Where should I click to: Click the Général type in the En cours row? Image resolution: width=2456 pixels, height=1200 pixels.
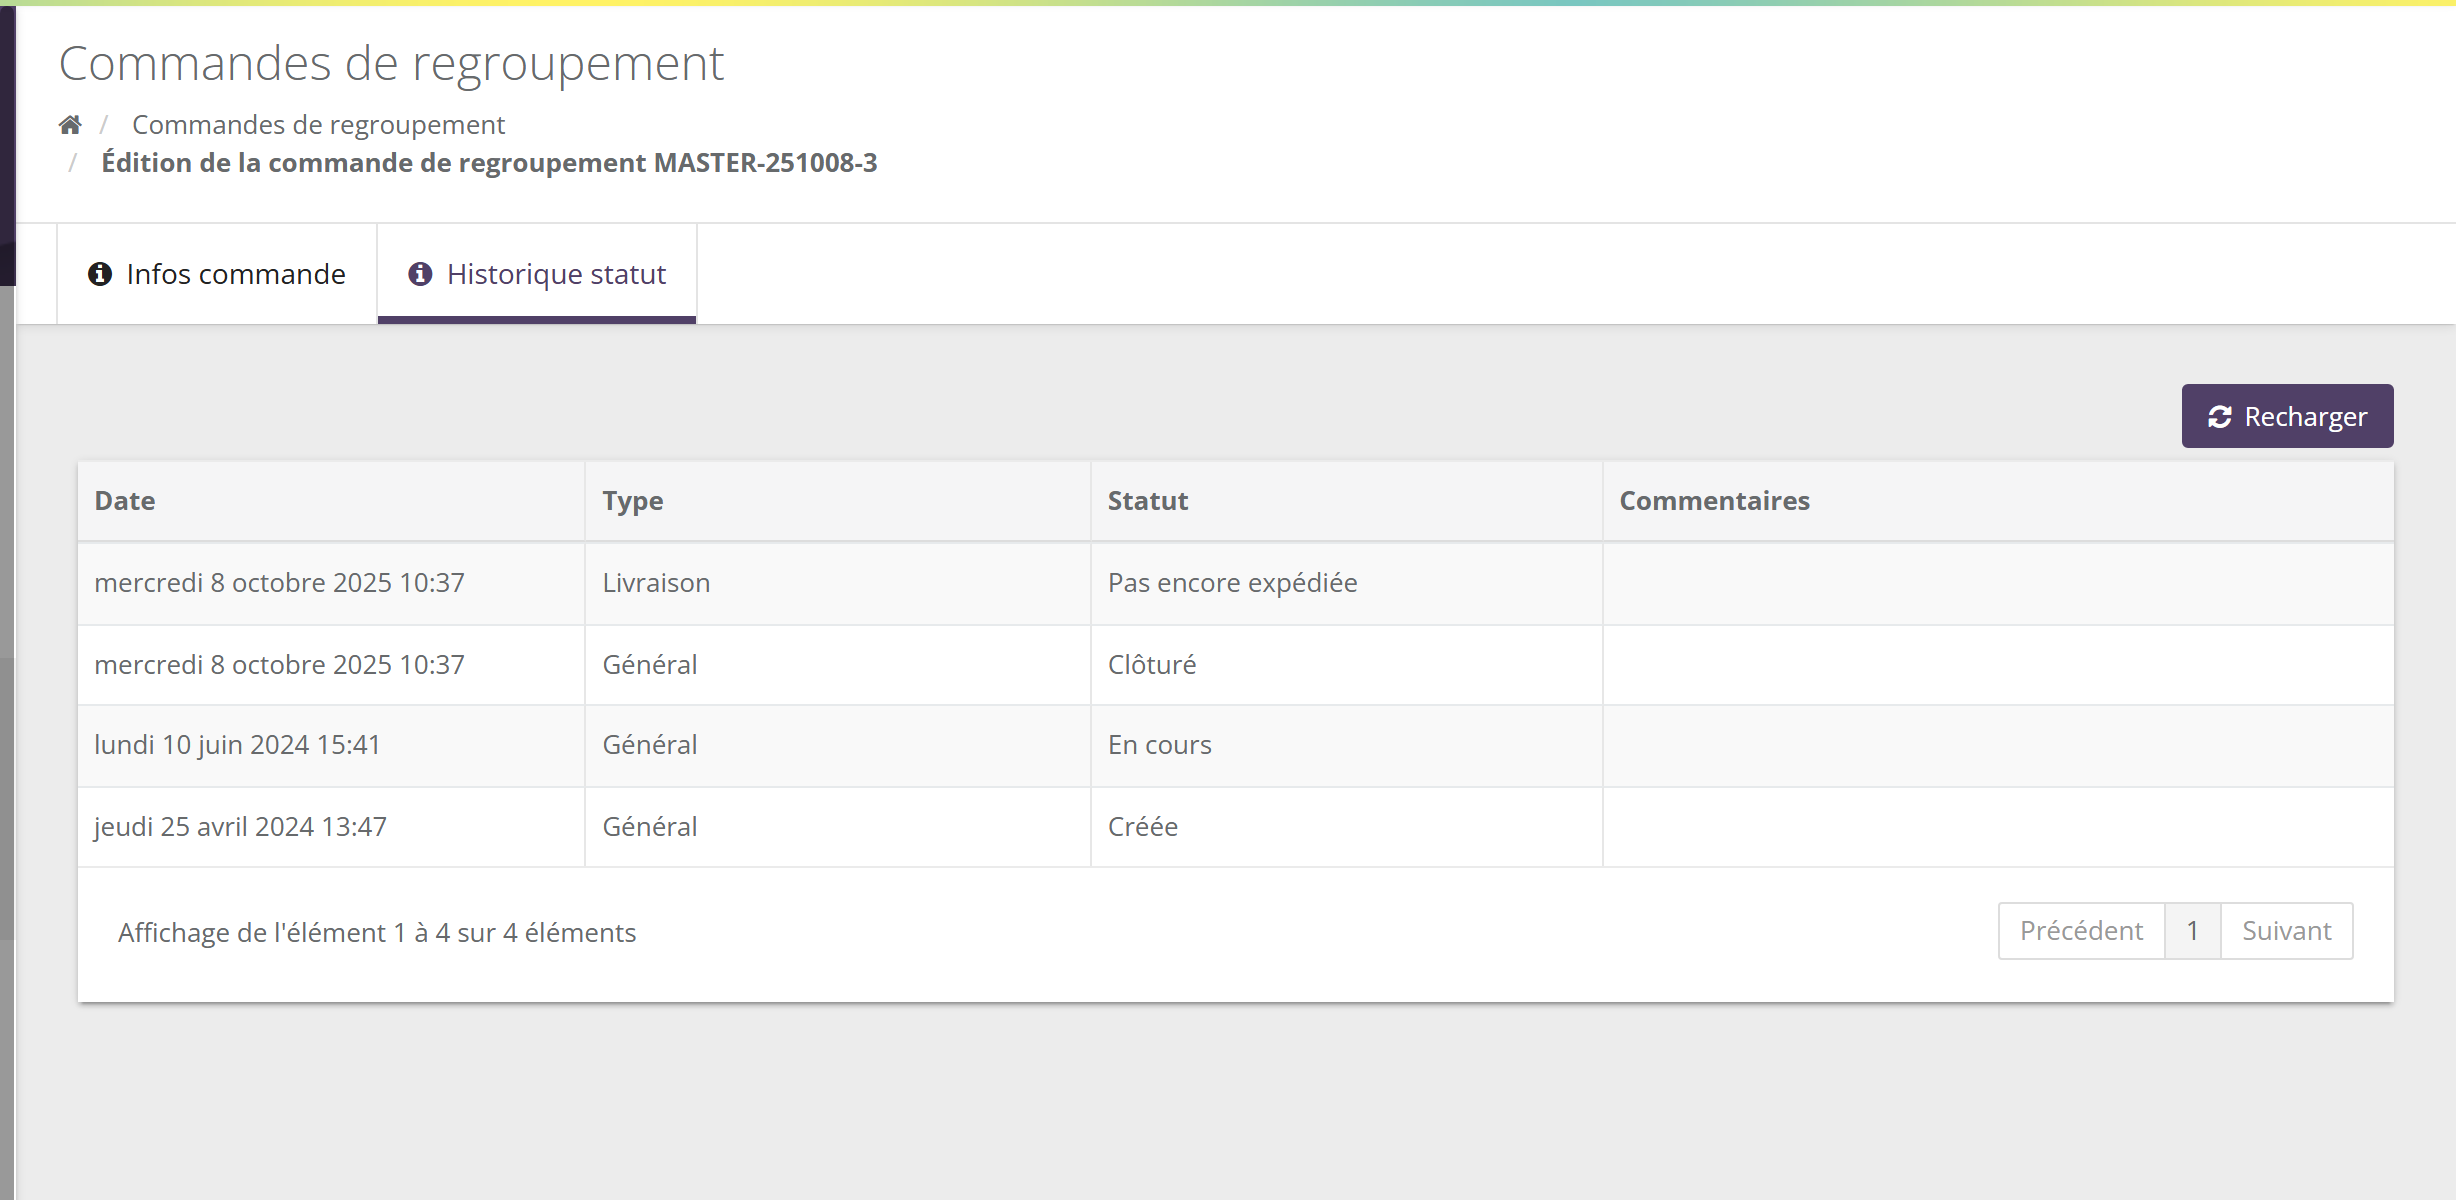point(837,746)
